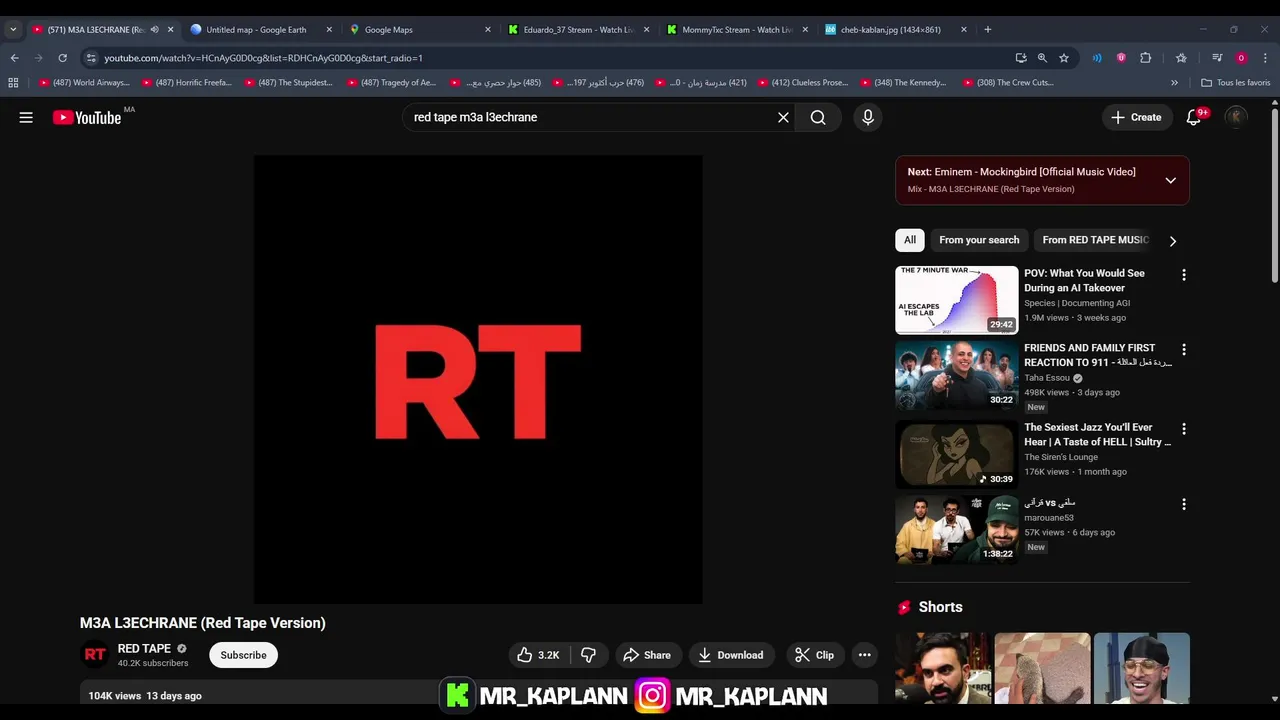Open the RED TAPE channel name link
This screenshot has height=720, width=1280.
pos(144,649)
